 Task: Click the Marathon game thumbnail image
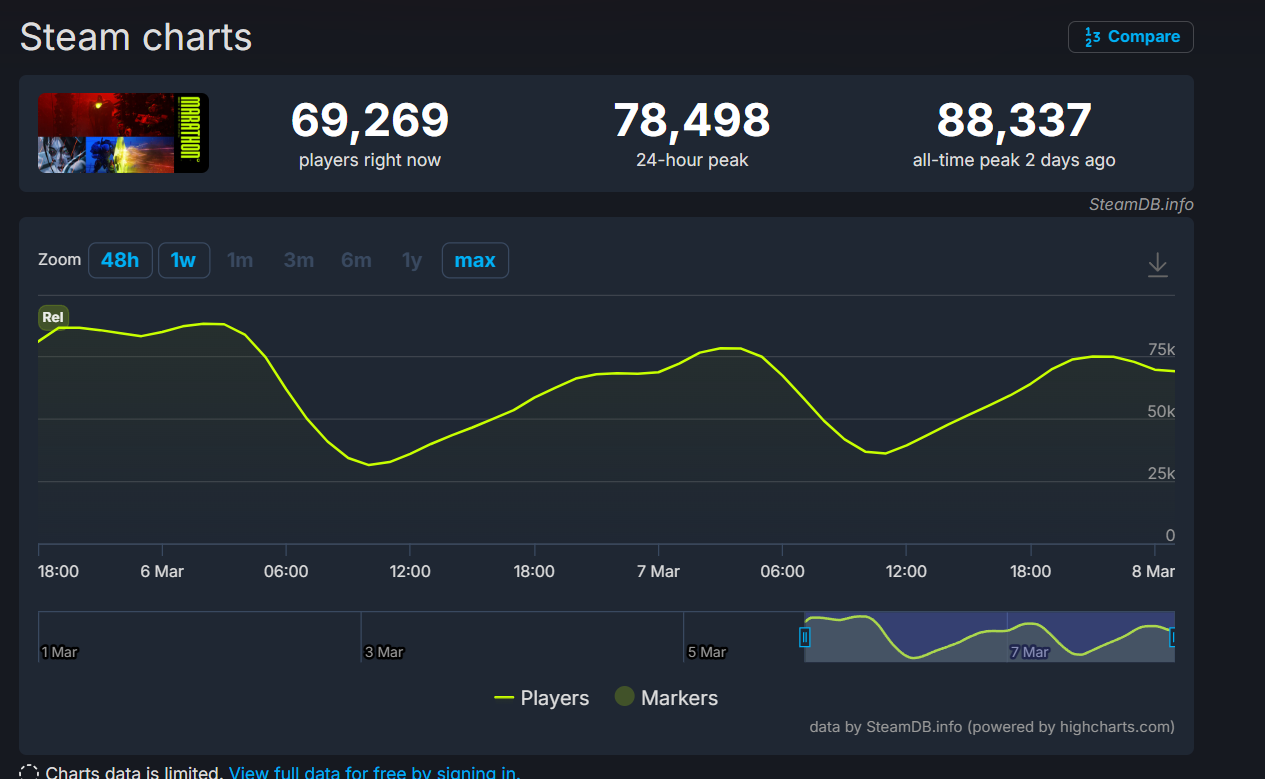tap(123, 133)
